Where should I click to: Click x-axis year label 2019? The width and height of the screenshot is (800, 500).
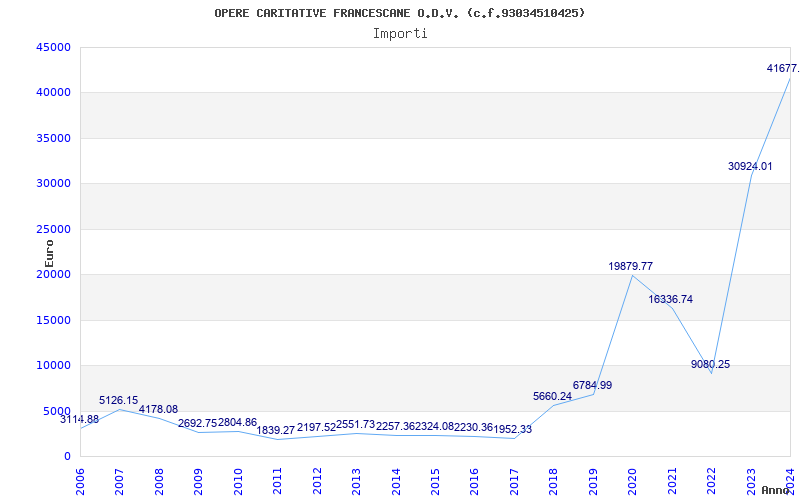[x=593, y=483]
